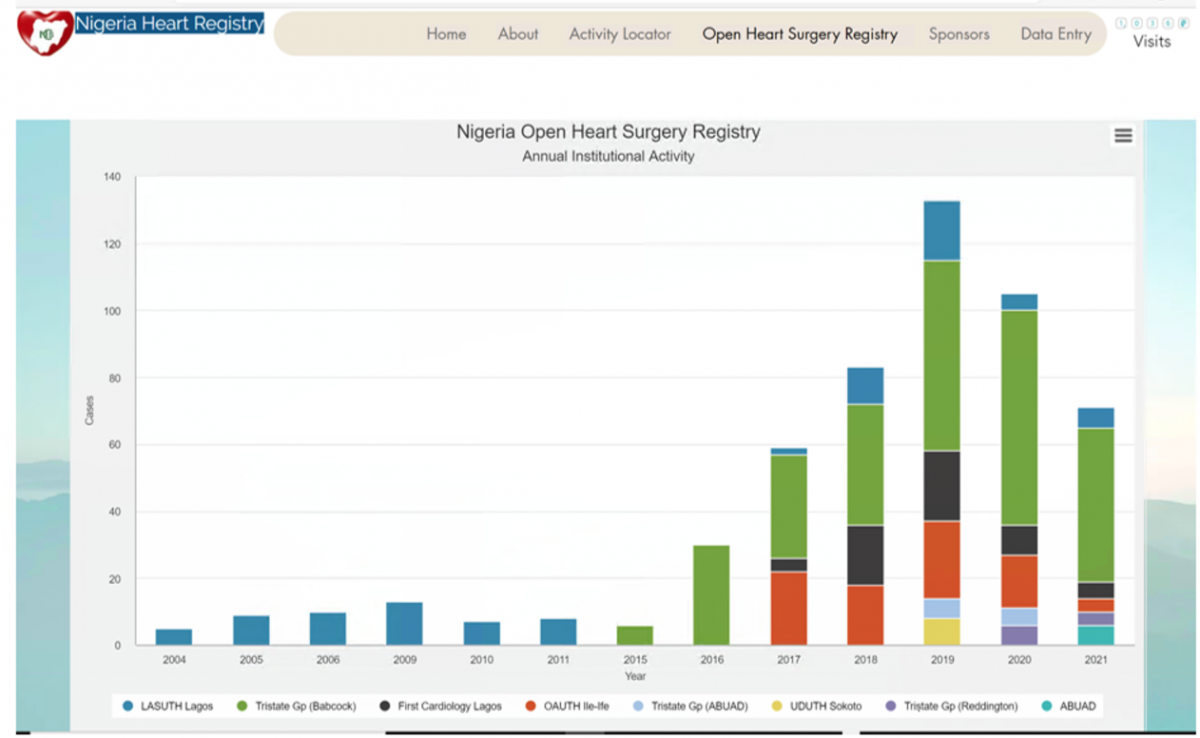The height and width of the screenshot is (738, 1200).
Task: Navigate to Activity Locator
Action: coord(620,34)
